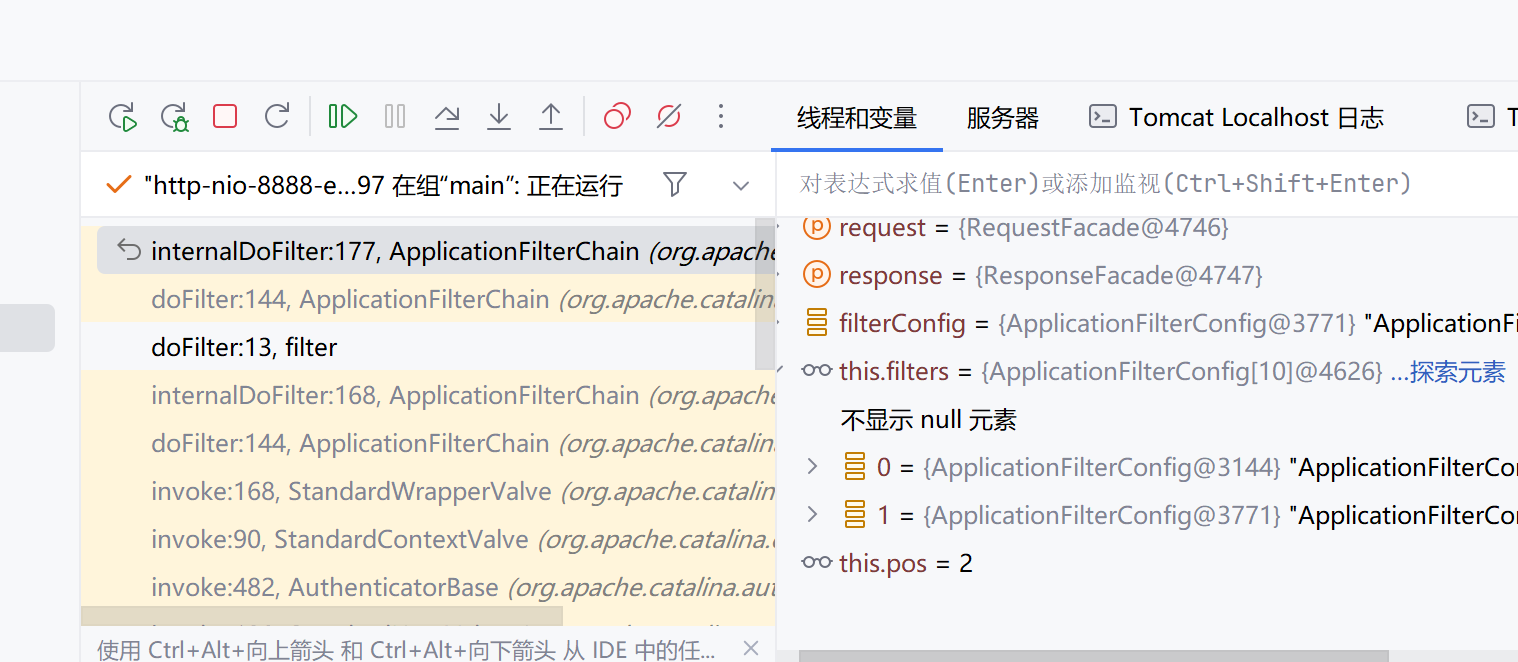Click the Pause Program icon
The image size is (1518, 662).
point(395,117)
